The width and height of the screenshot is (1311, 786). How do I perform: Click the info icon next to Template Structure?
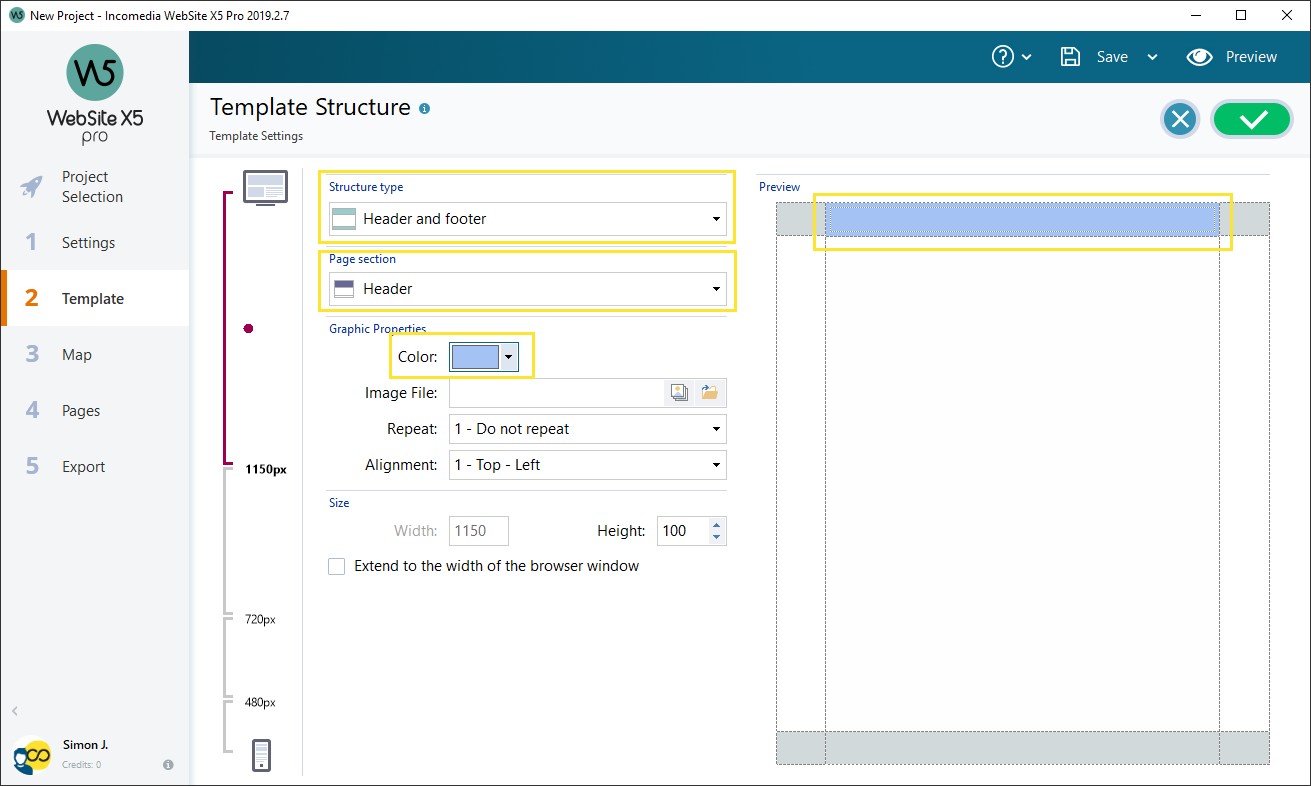click(422, 108)
